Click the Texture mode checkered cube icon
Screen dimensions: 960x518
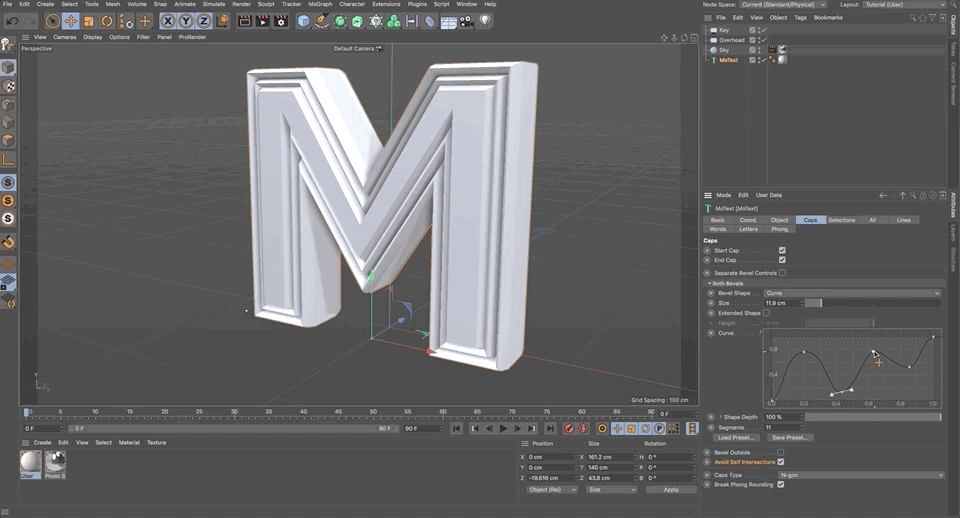point(8,86)
